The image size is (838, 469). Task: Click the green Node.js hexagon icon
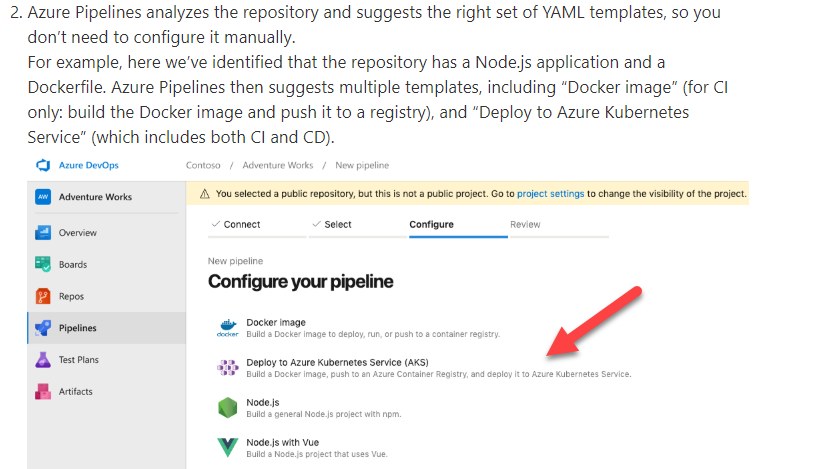coord(227,407)
